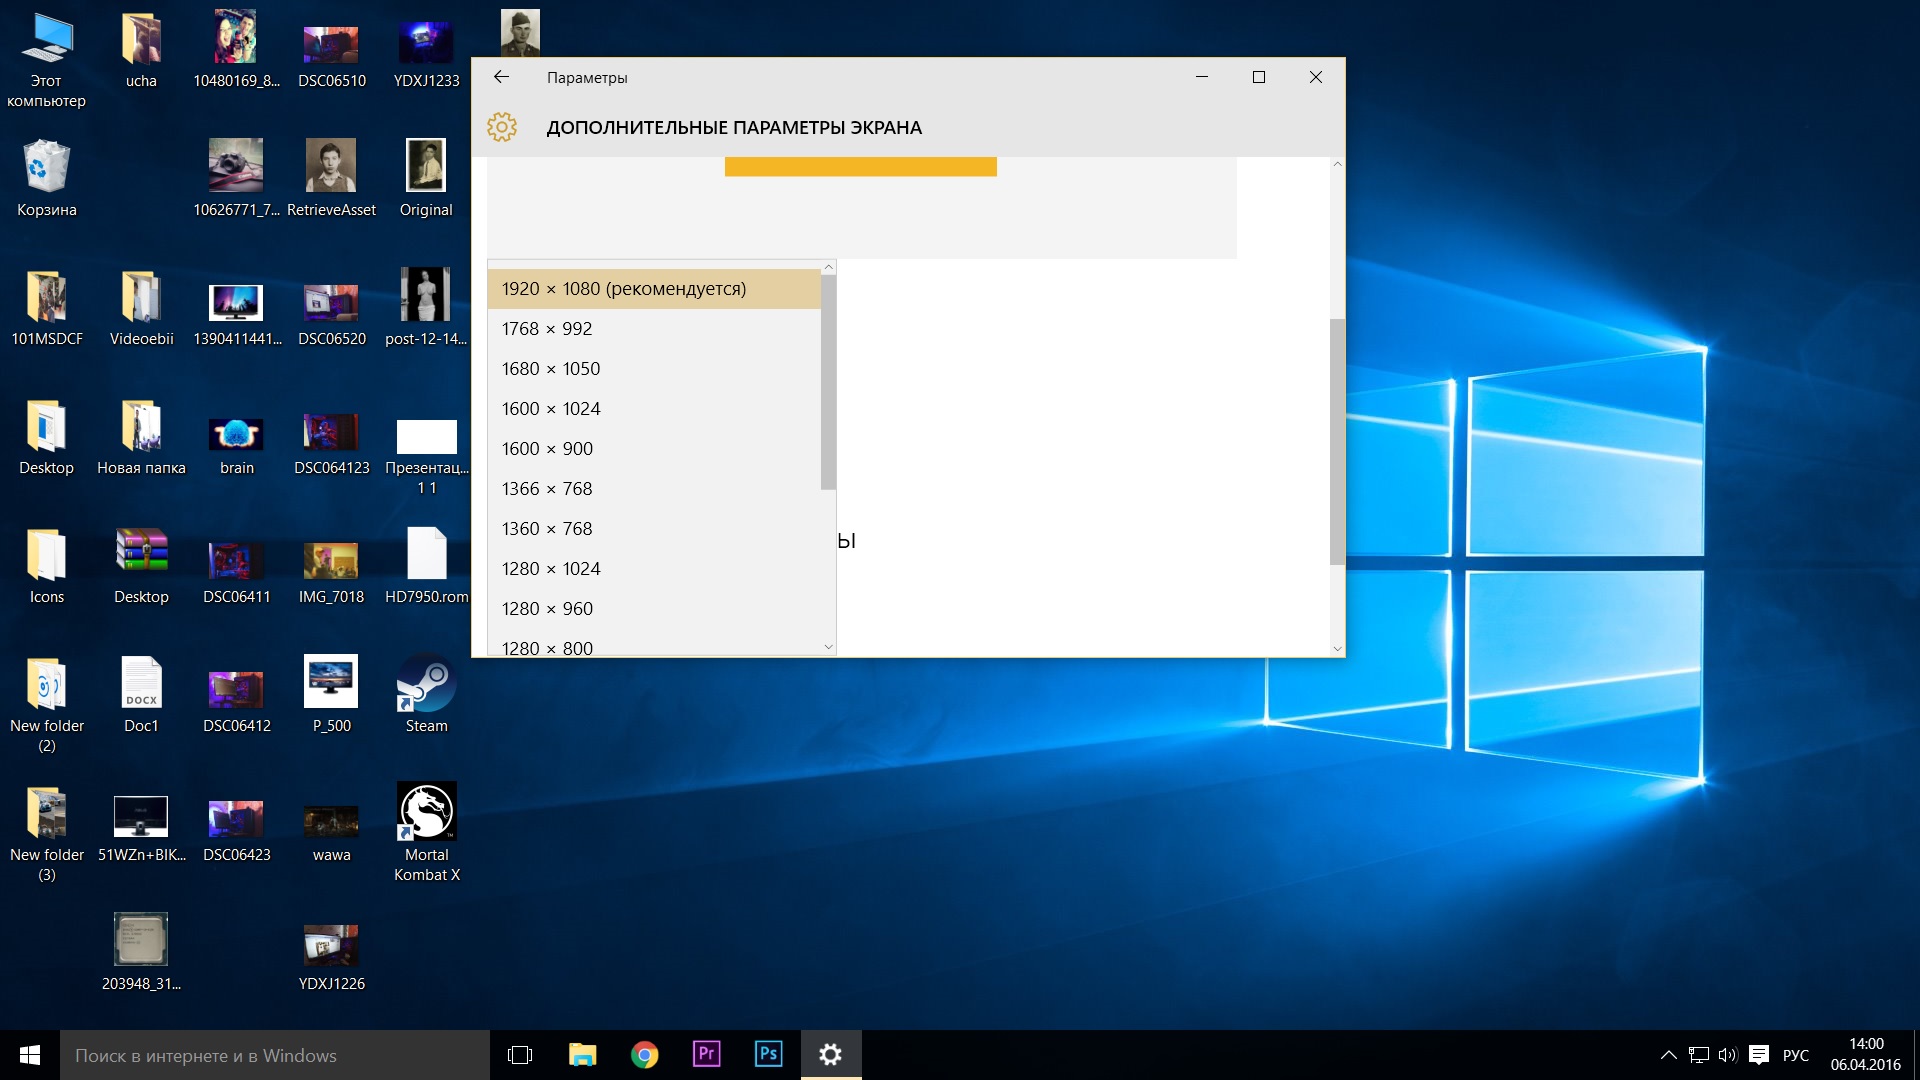Click the gear icon beside the settings title
The image size is (1920, 1080).
tap(502, 127)
